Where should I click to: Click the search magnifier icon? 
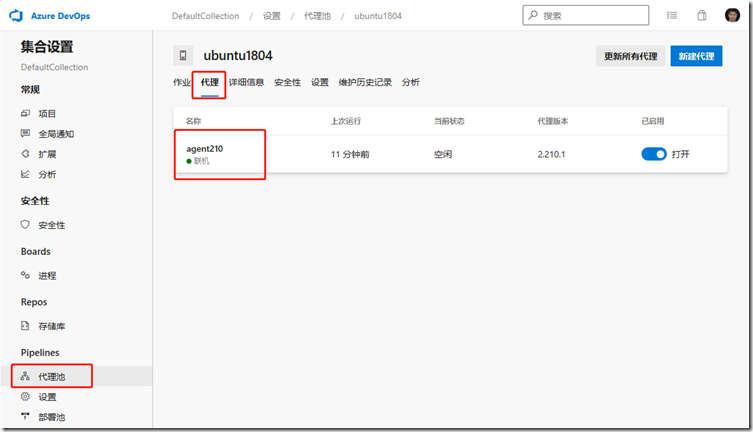pyautogui.click(x=533, y=15)
